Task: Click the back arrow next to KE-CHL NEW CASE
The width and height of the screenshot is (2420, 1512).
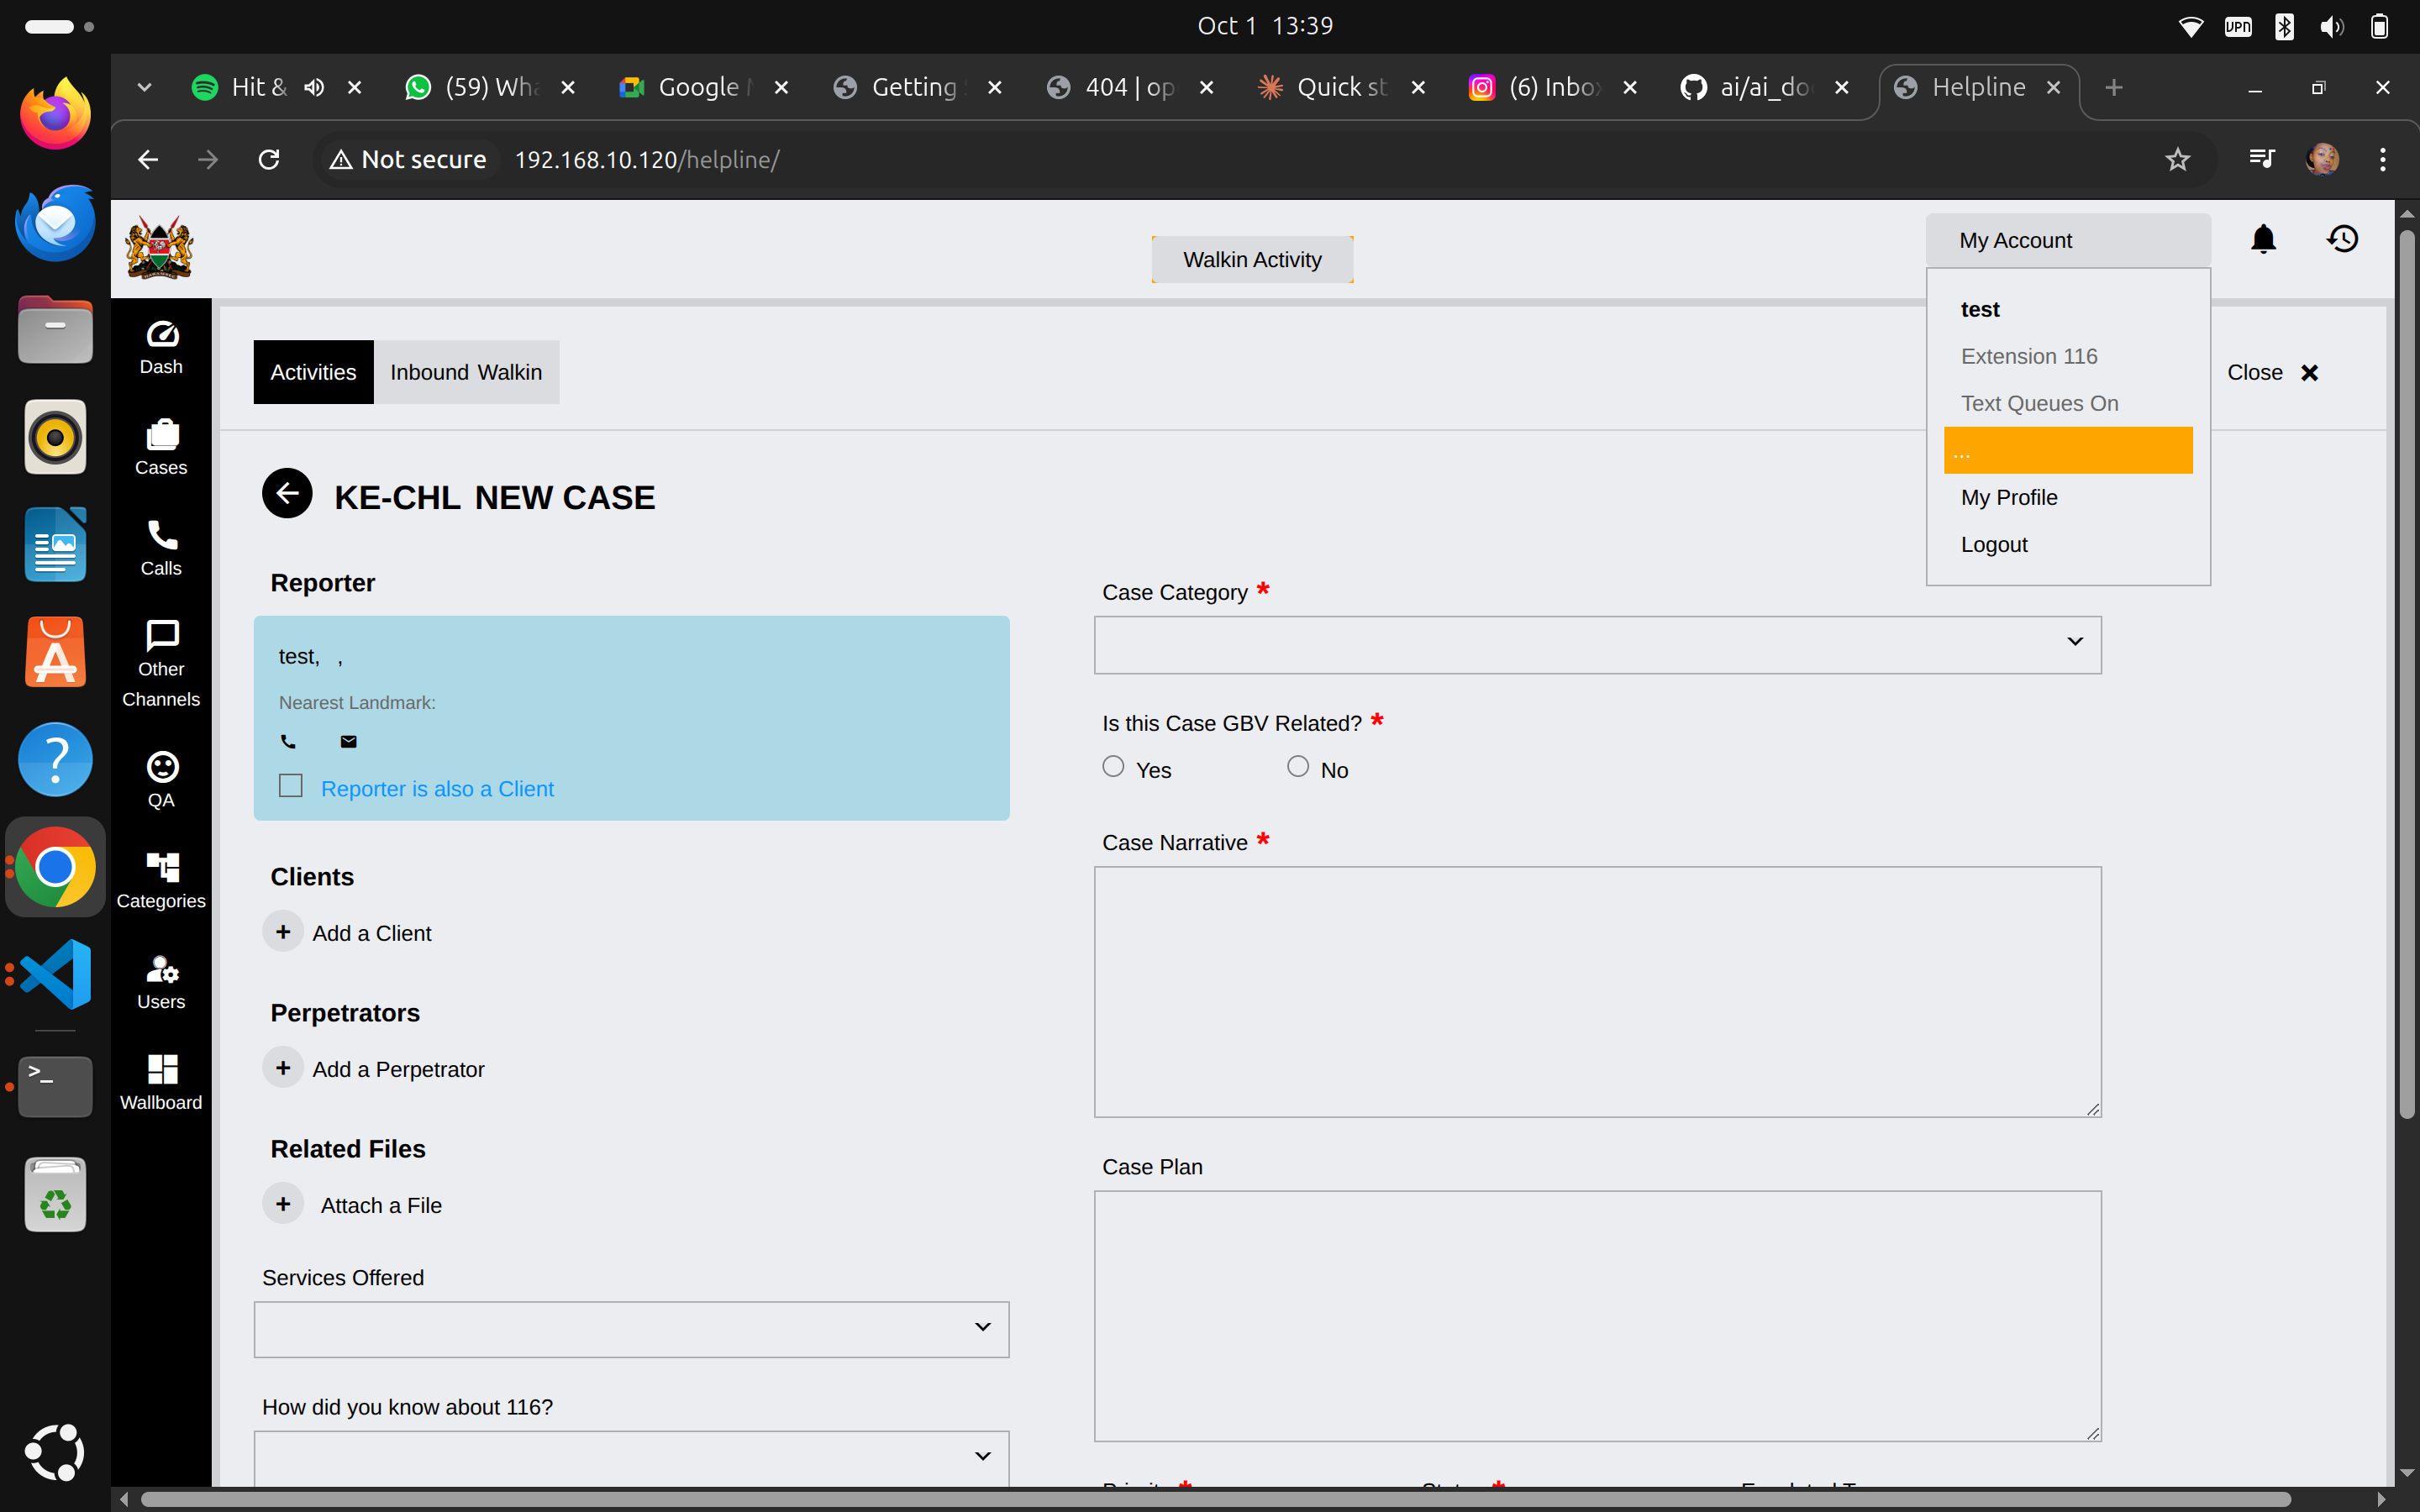Action: [x=287, y=493]
